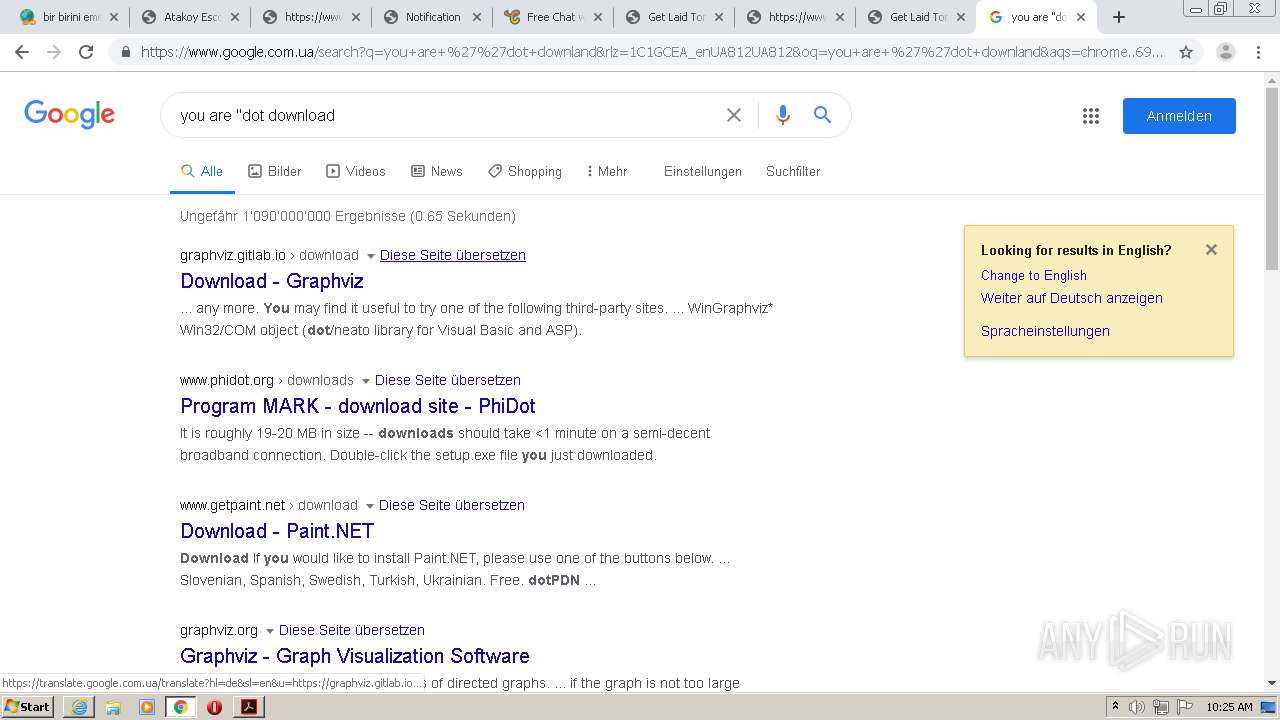Viewport: 1280px width, 720px height.
Task: Close the 'Atakoy Esc' tab
Action: pyautogui.click(x=234, y=17)
